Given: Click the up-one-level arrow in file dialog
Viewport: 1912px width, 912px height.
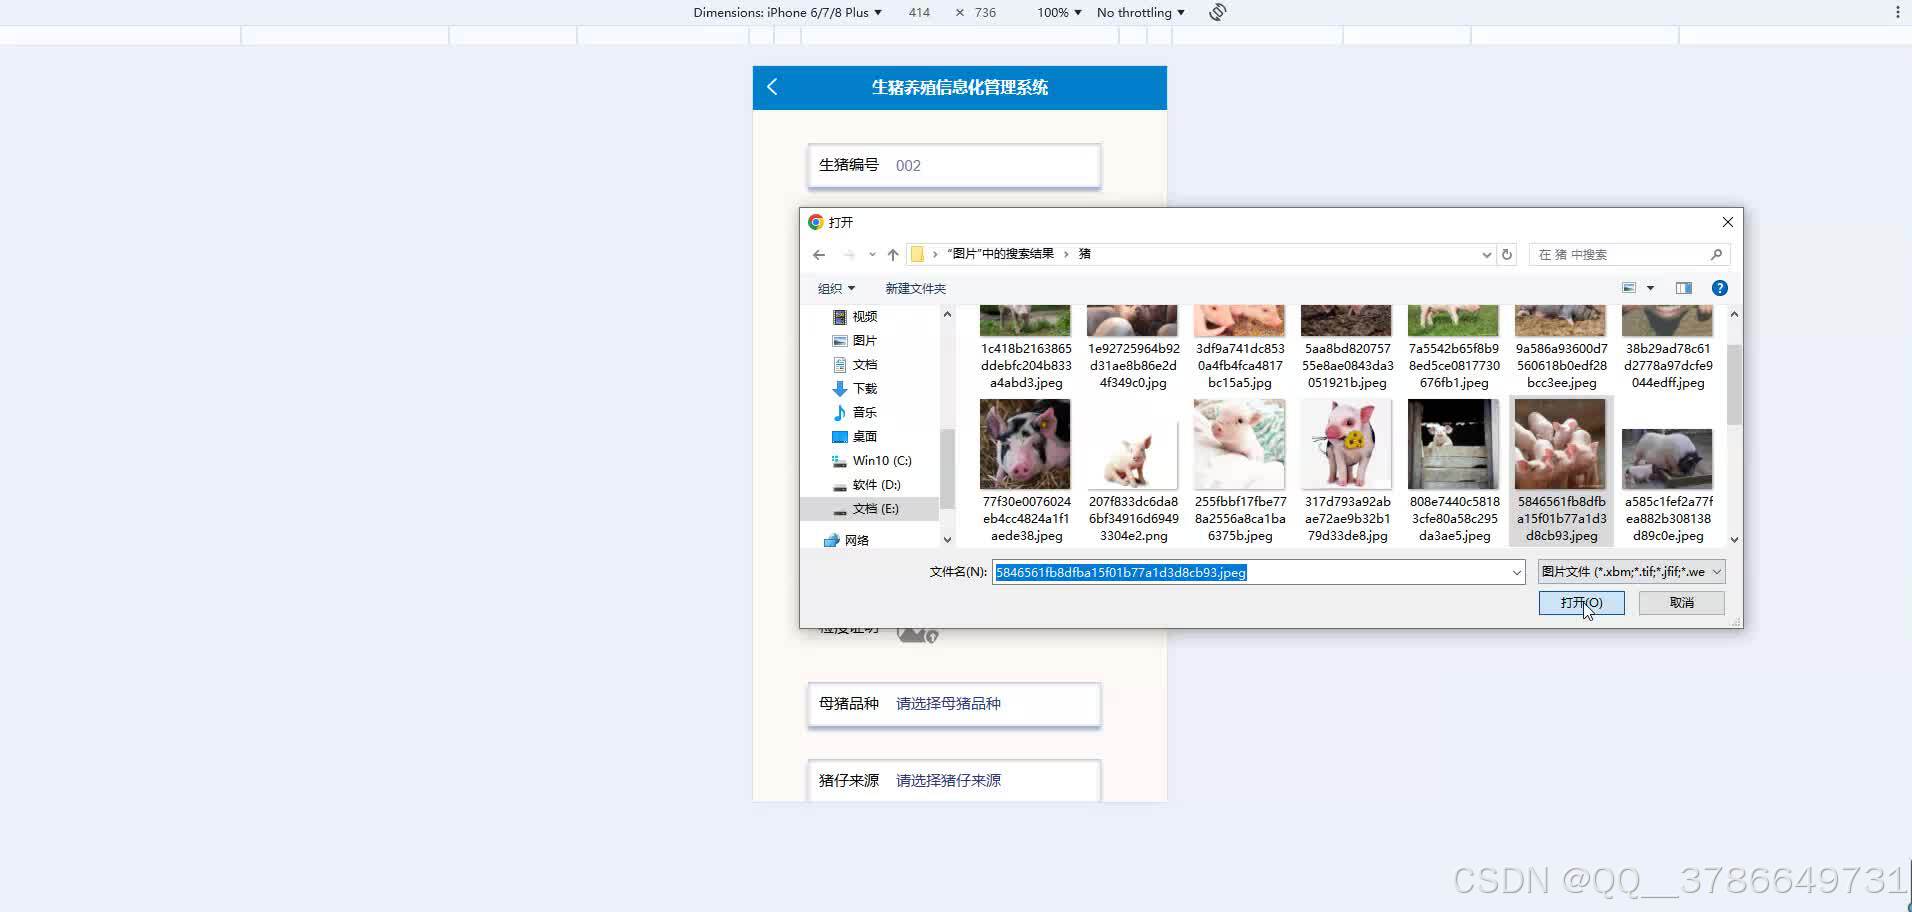Looking at the screenshot, I should 891,254.
